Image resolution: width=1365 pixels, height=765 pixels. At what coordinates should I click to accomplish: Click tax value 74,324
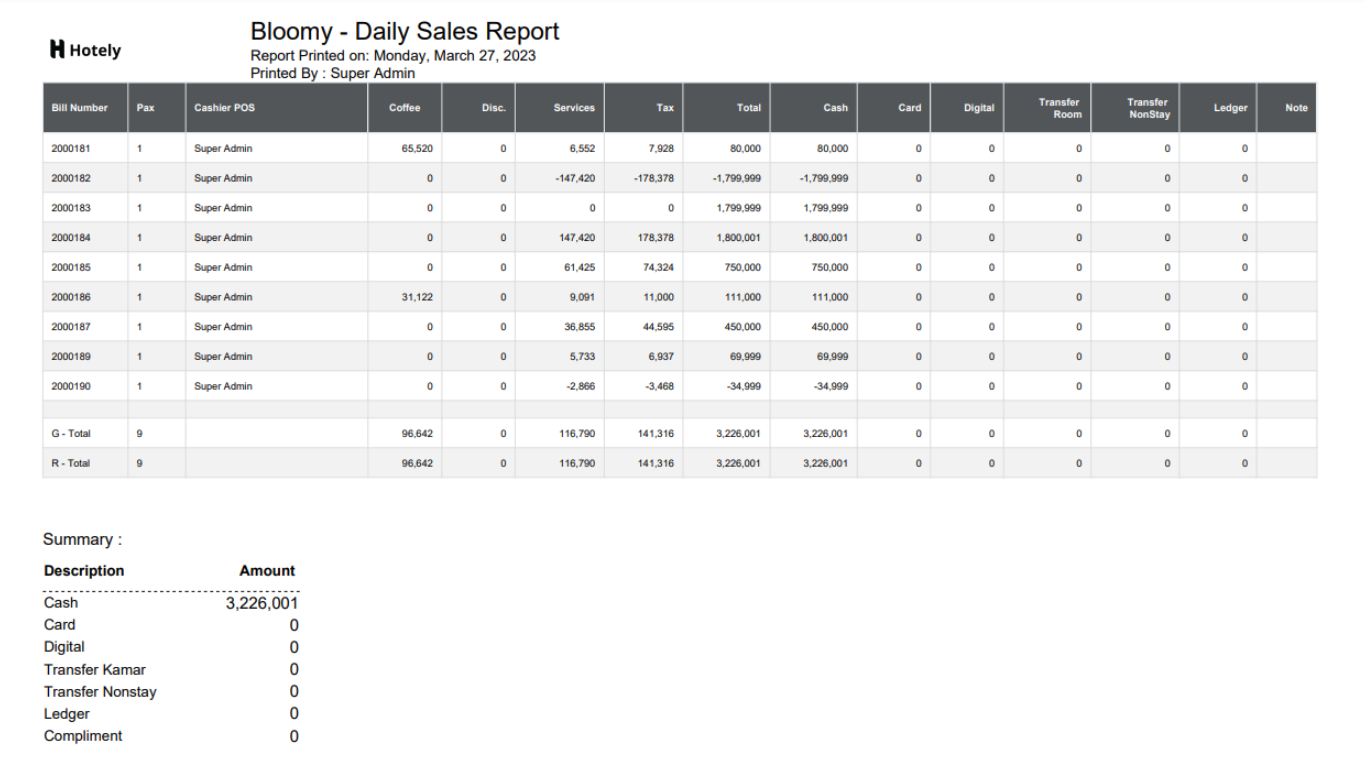coord(656,267)
